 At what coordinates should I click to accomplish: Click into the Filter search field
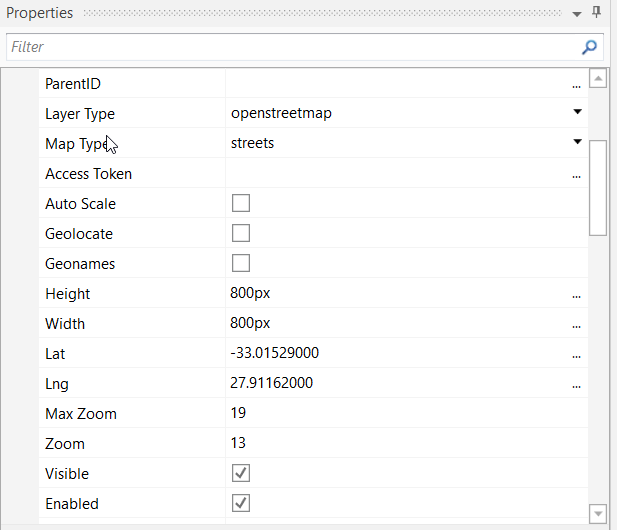pos(290,47)
